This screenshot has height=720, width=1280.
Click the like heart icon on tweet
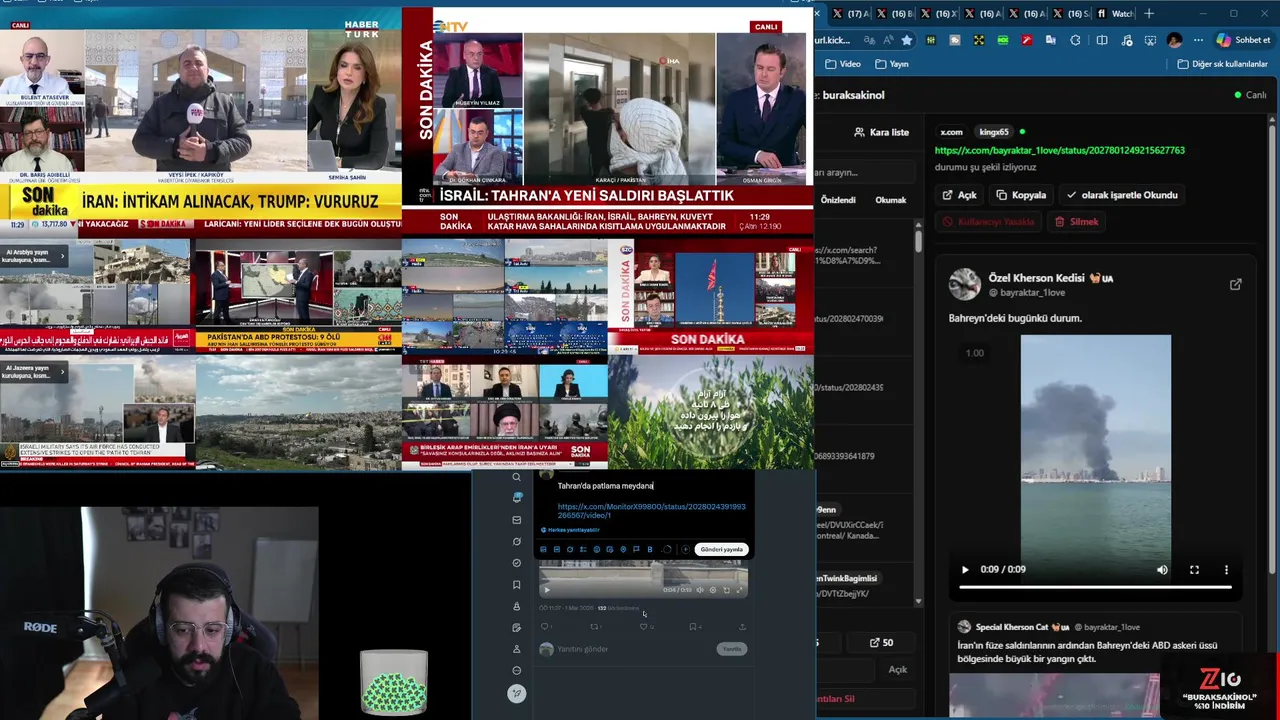coord(643,627)
